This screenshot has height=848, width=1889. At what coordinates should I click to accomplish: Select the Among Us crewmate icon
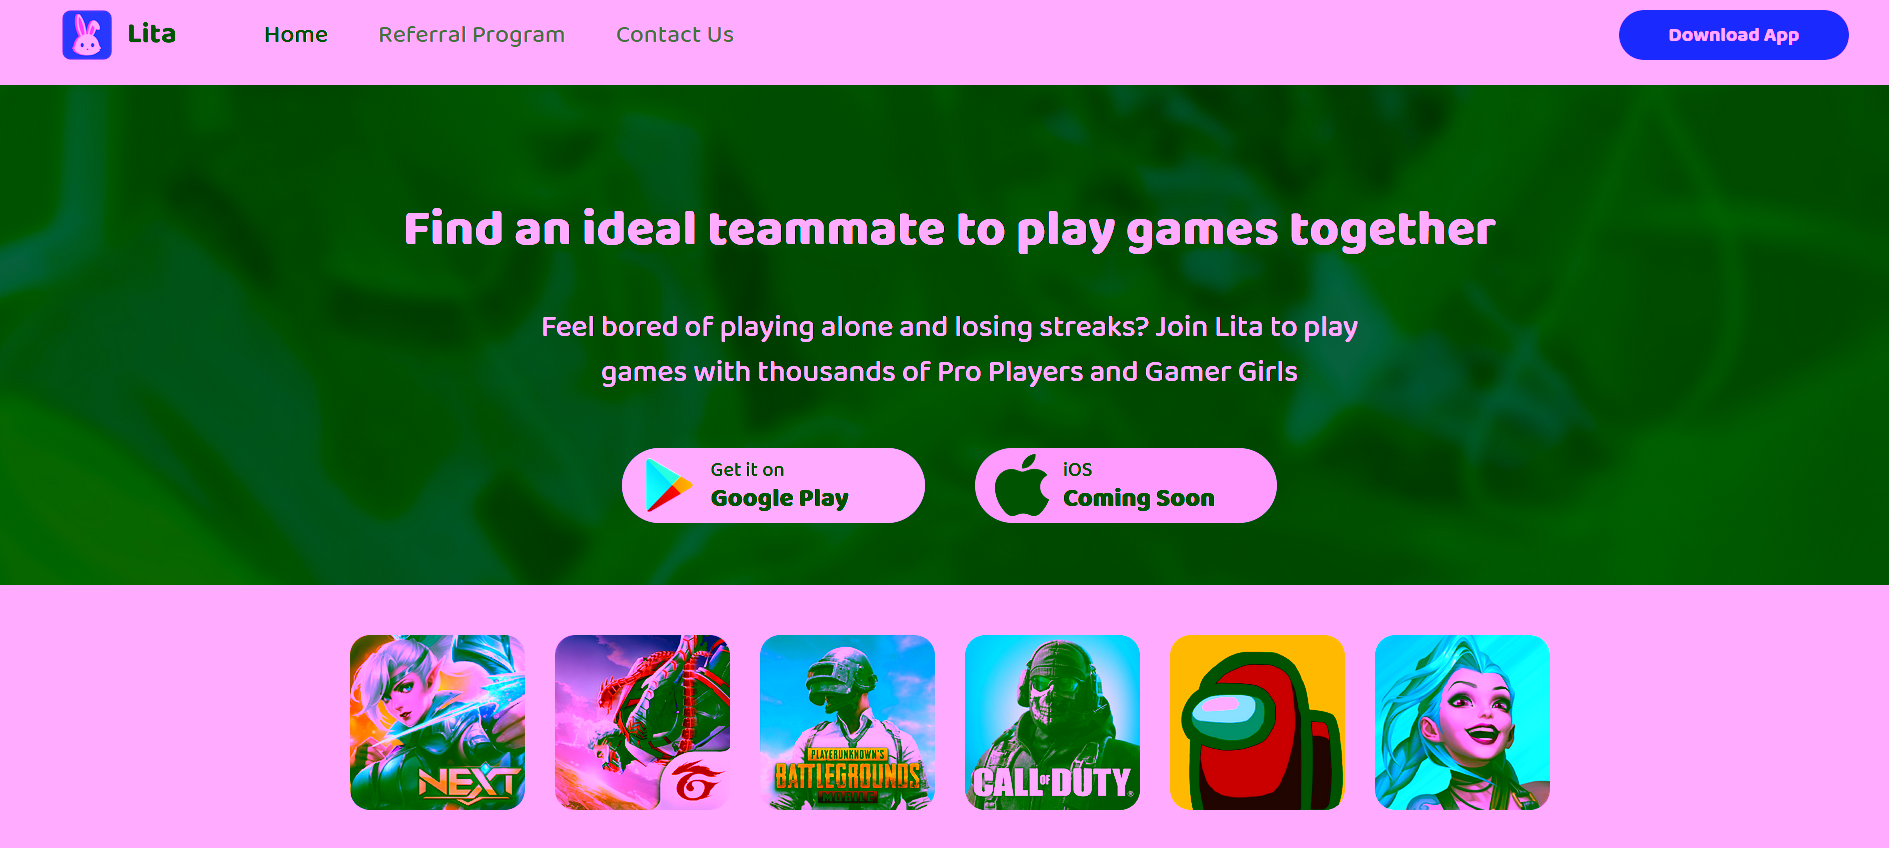tap(1257, 722)
